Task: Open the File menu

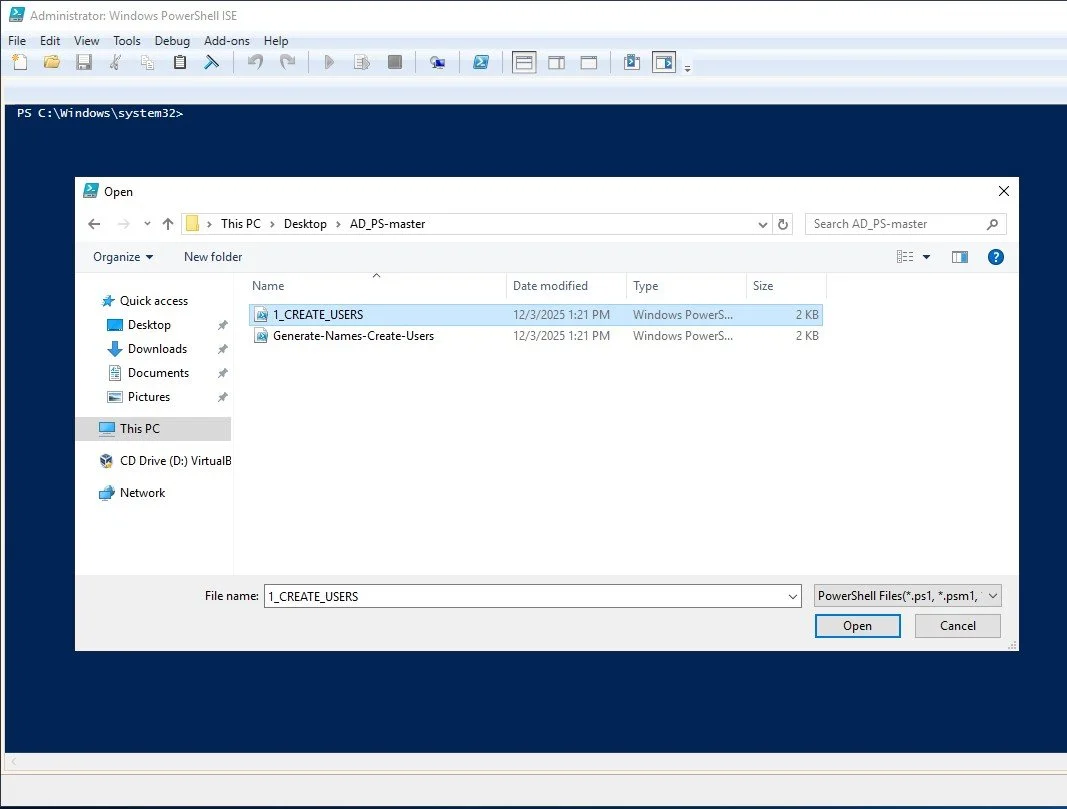Action: [17, 41]
